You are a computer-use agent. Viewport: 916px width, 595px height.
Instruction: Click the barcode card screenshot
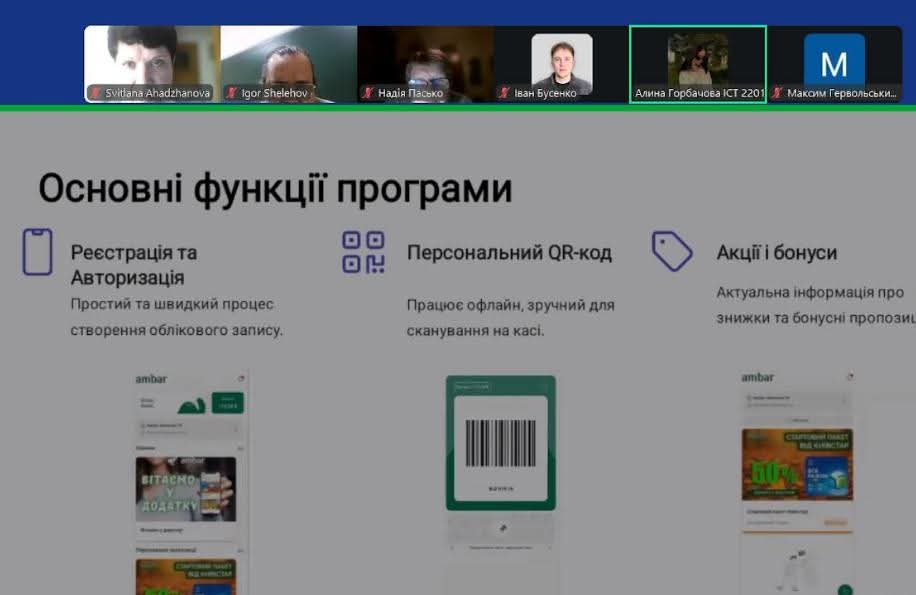[x=501, y=443]
